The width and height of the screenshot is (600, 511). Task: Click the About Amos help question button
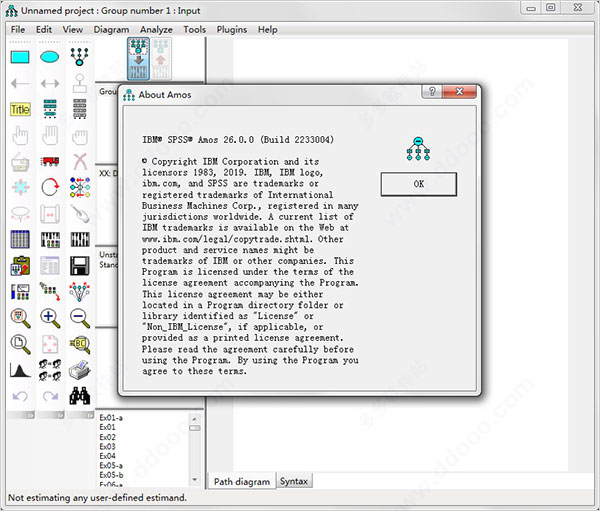coord(432,91)
